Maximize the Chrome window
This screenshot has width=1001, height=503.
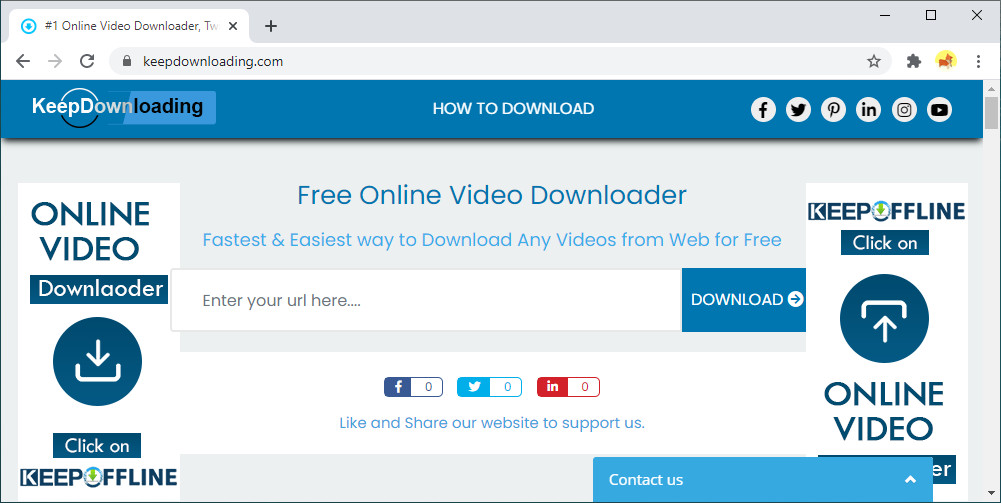931,15
